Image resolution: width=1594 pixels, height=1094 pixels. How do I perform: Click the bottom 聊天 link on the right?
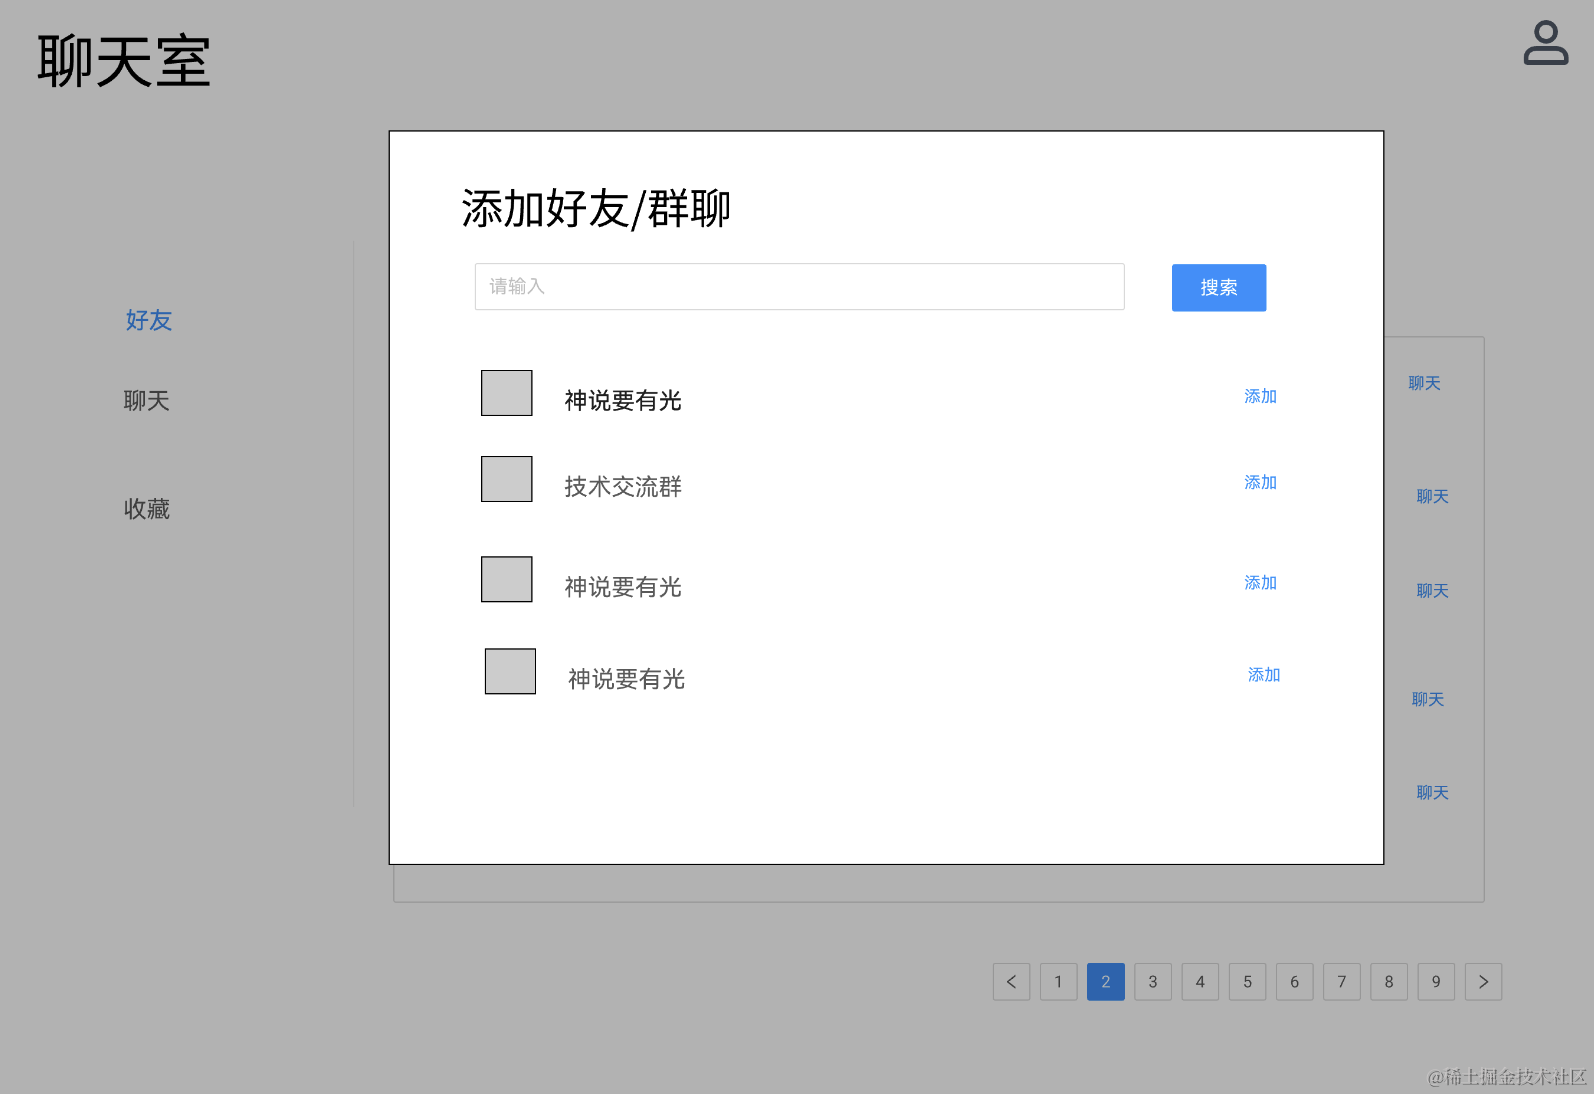[x=1432, y=793]
